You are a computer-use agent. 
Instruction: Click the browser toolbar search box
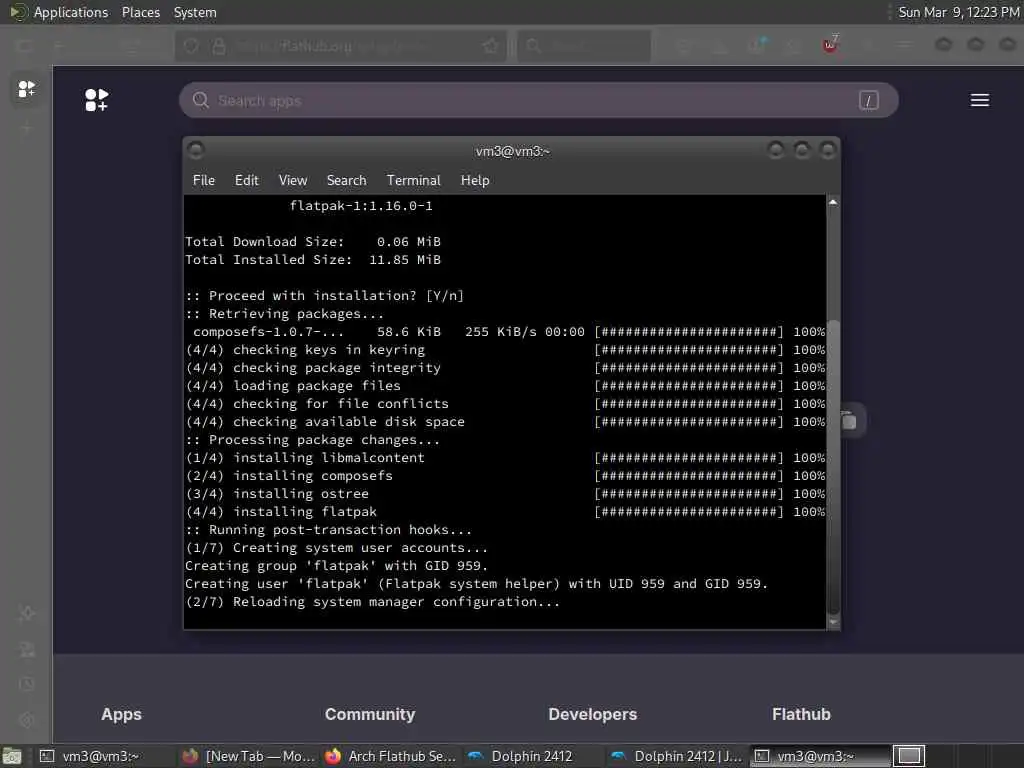pos(584,46)
